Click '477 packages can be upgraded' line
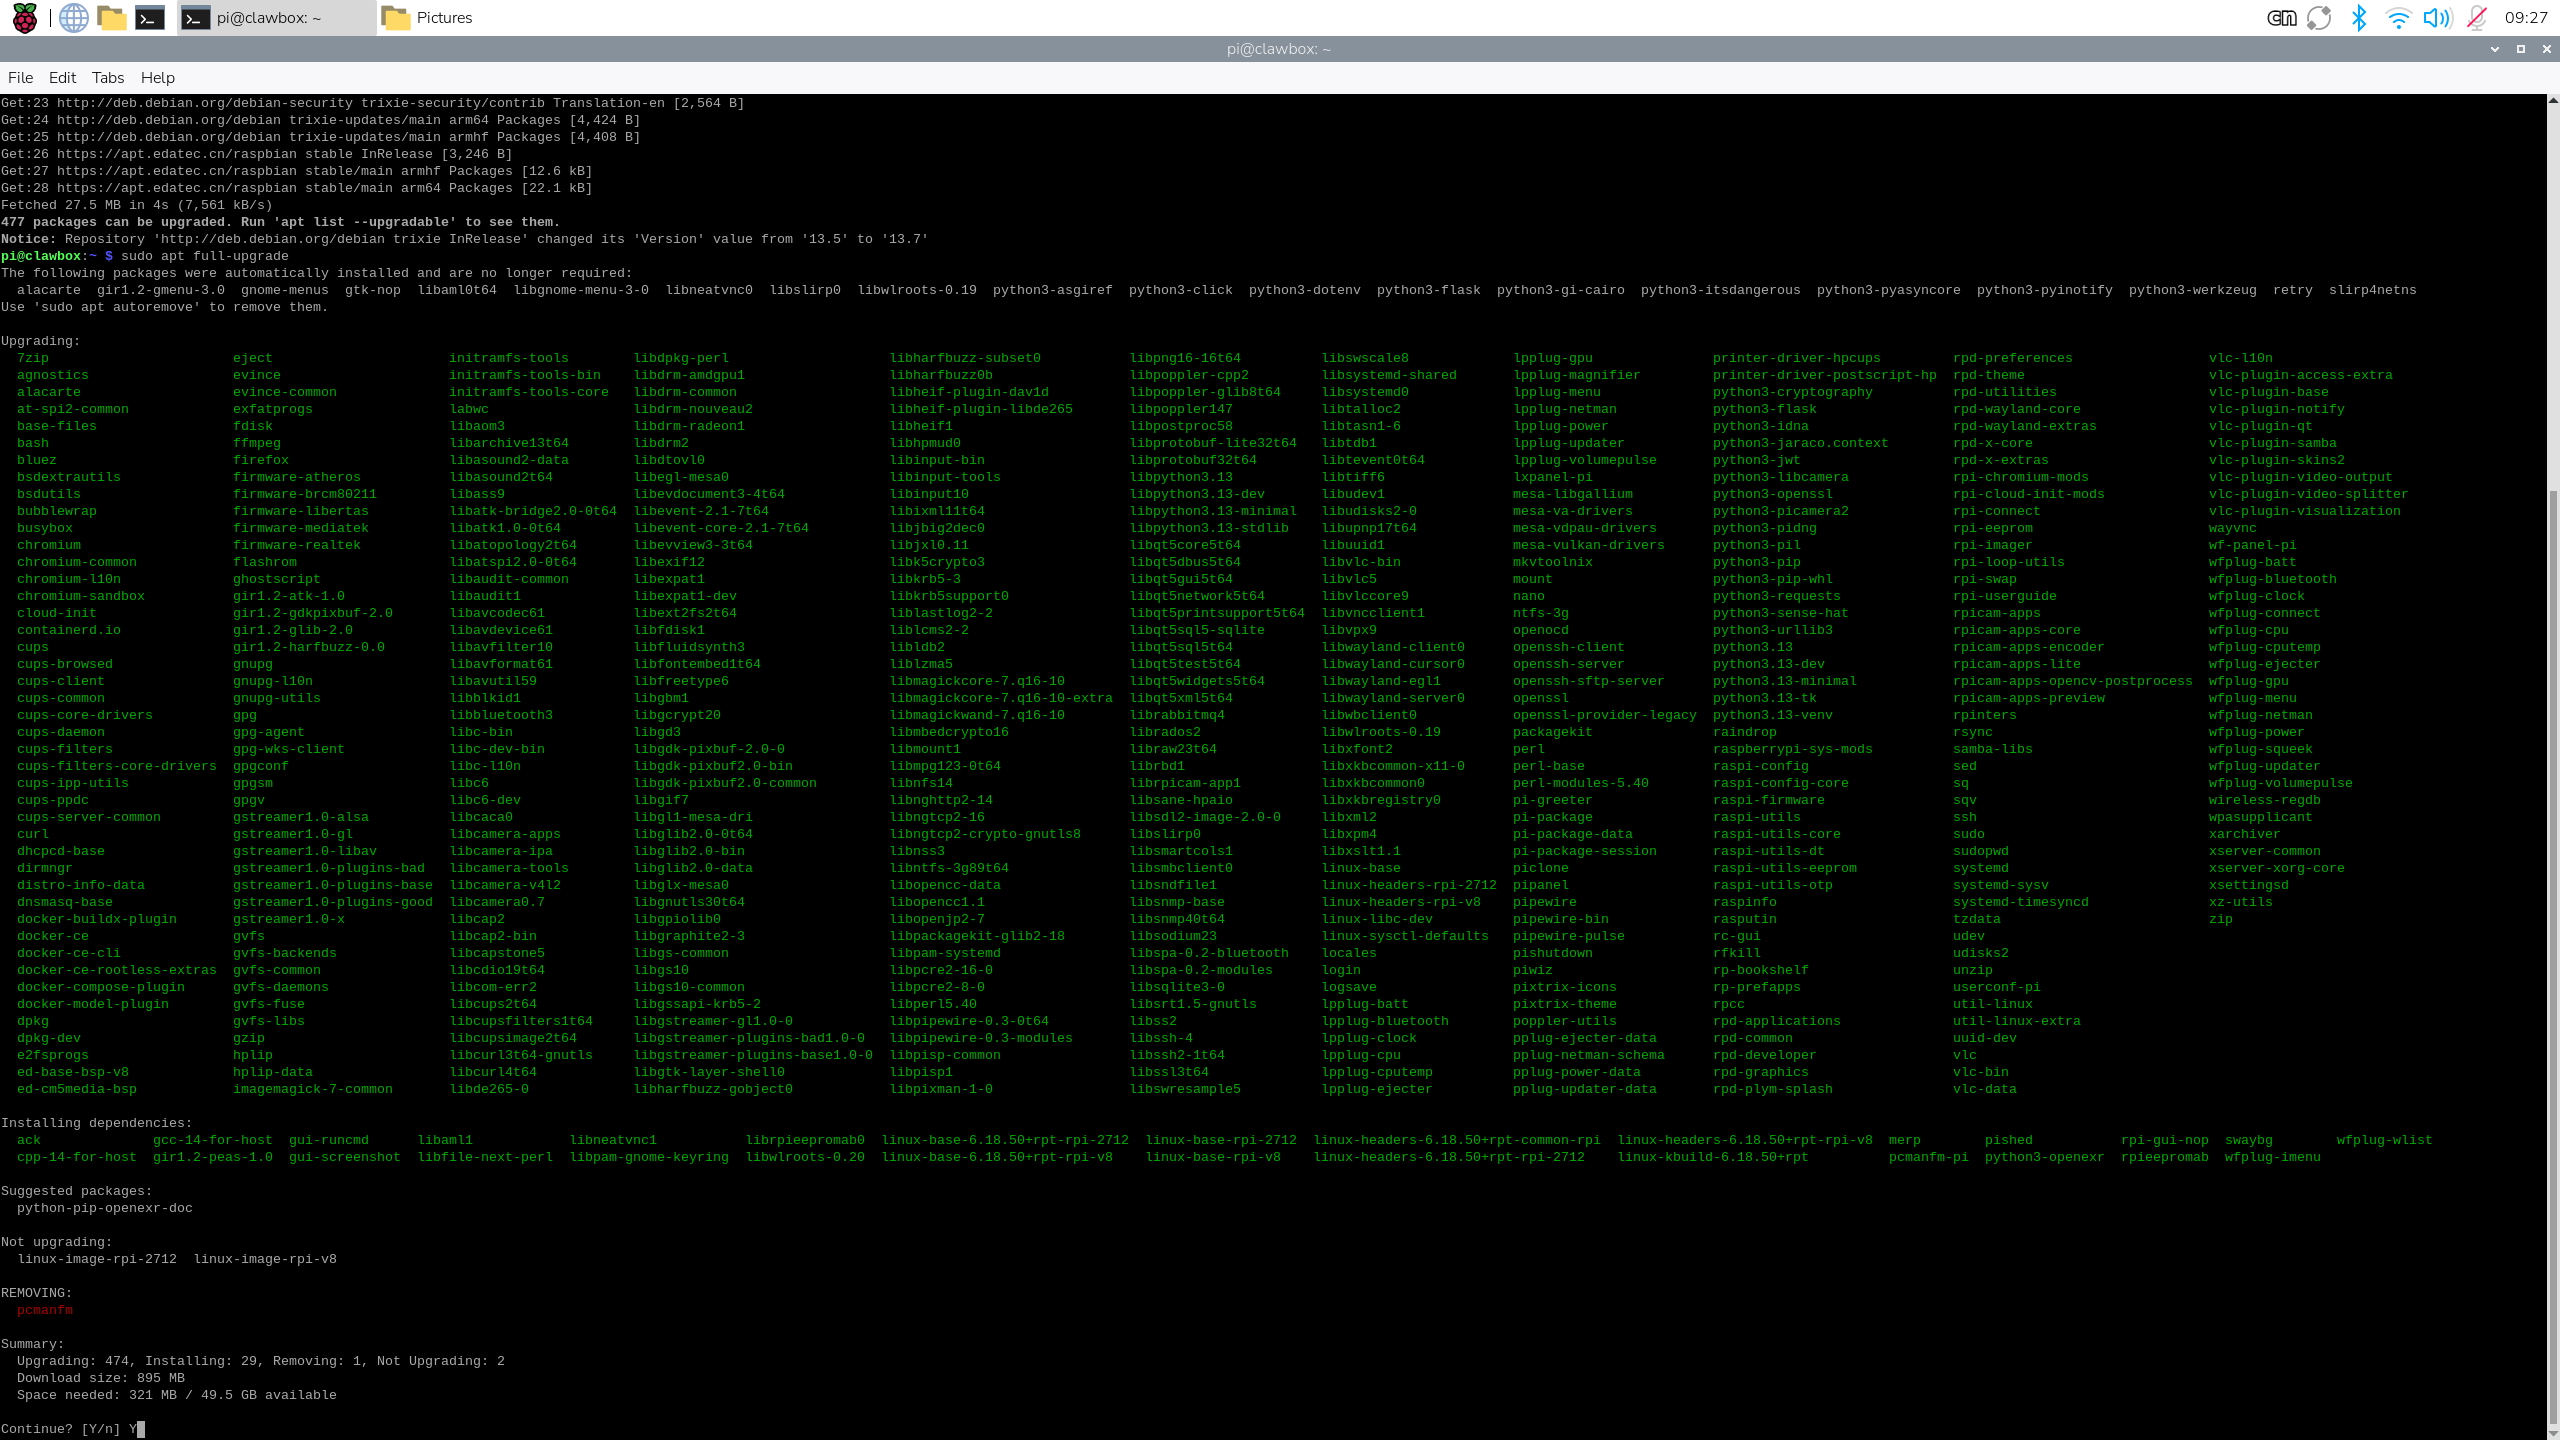2560x1440 pixels. [x=281, y=222]
